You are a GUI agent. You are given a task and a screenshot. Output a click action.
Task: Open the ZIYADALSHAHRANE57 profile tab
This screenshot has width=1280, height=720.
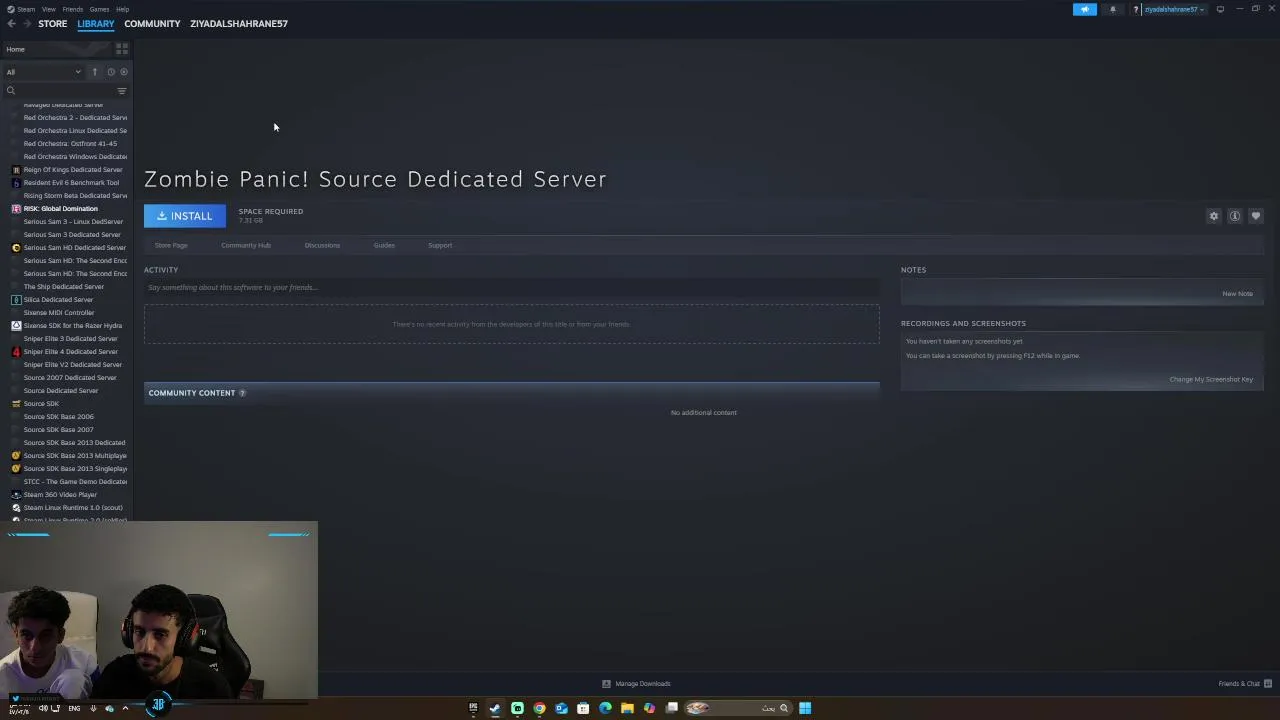239,24
